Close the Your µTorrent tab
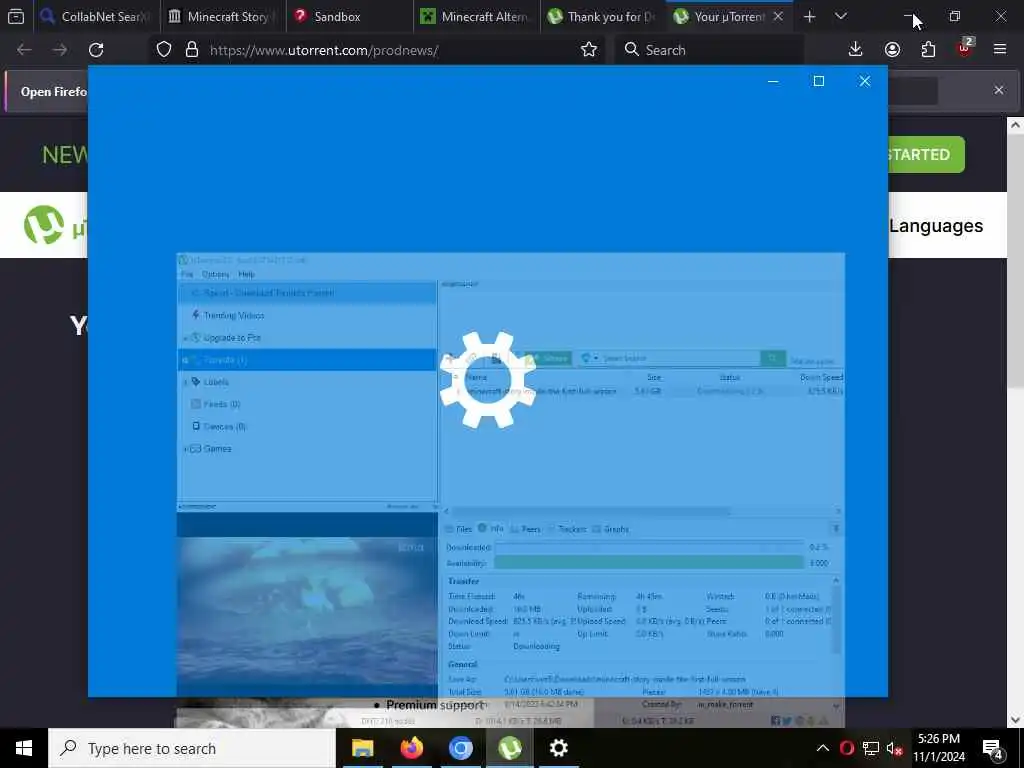The width and height of the screenshot is (1024, 768). click(x=778, y=16)
